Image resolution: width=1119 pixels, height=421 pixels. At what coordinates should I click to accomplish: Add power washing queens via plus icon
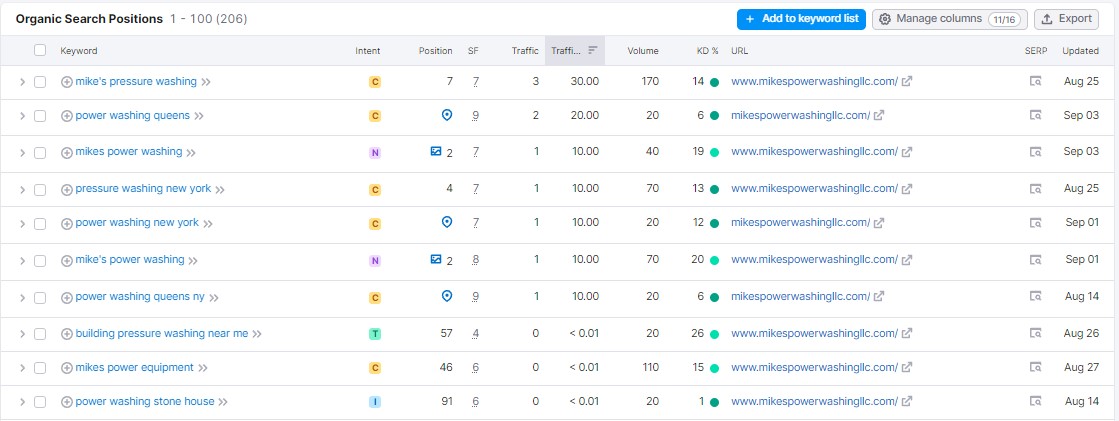click(x=66, y=116)
